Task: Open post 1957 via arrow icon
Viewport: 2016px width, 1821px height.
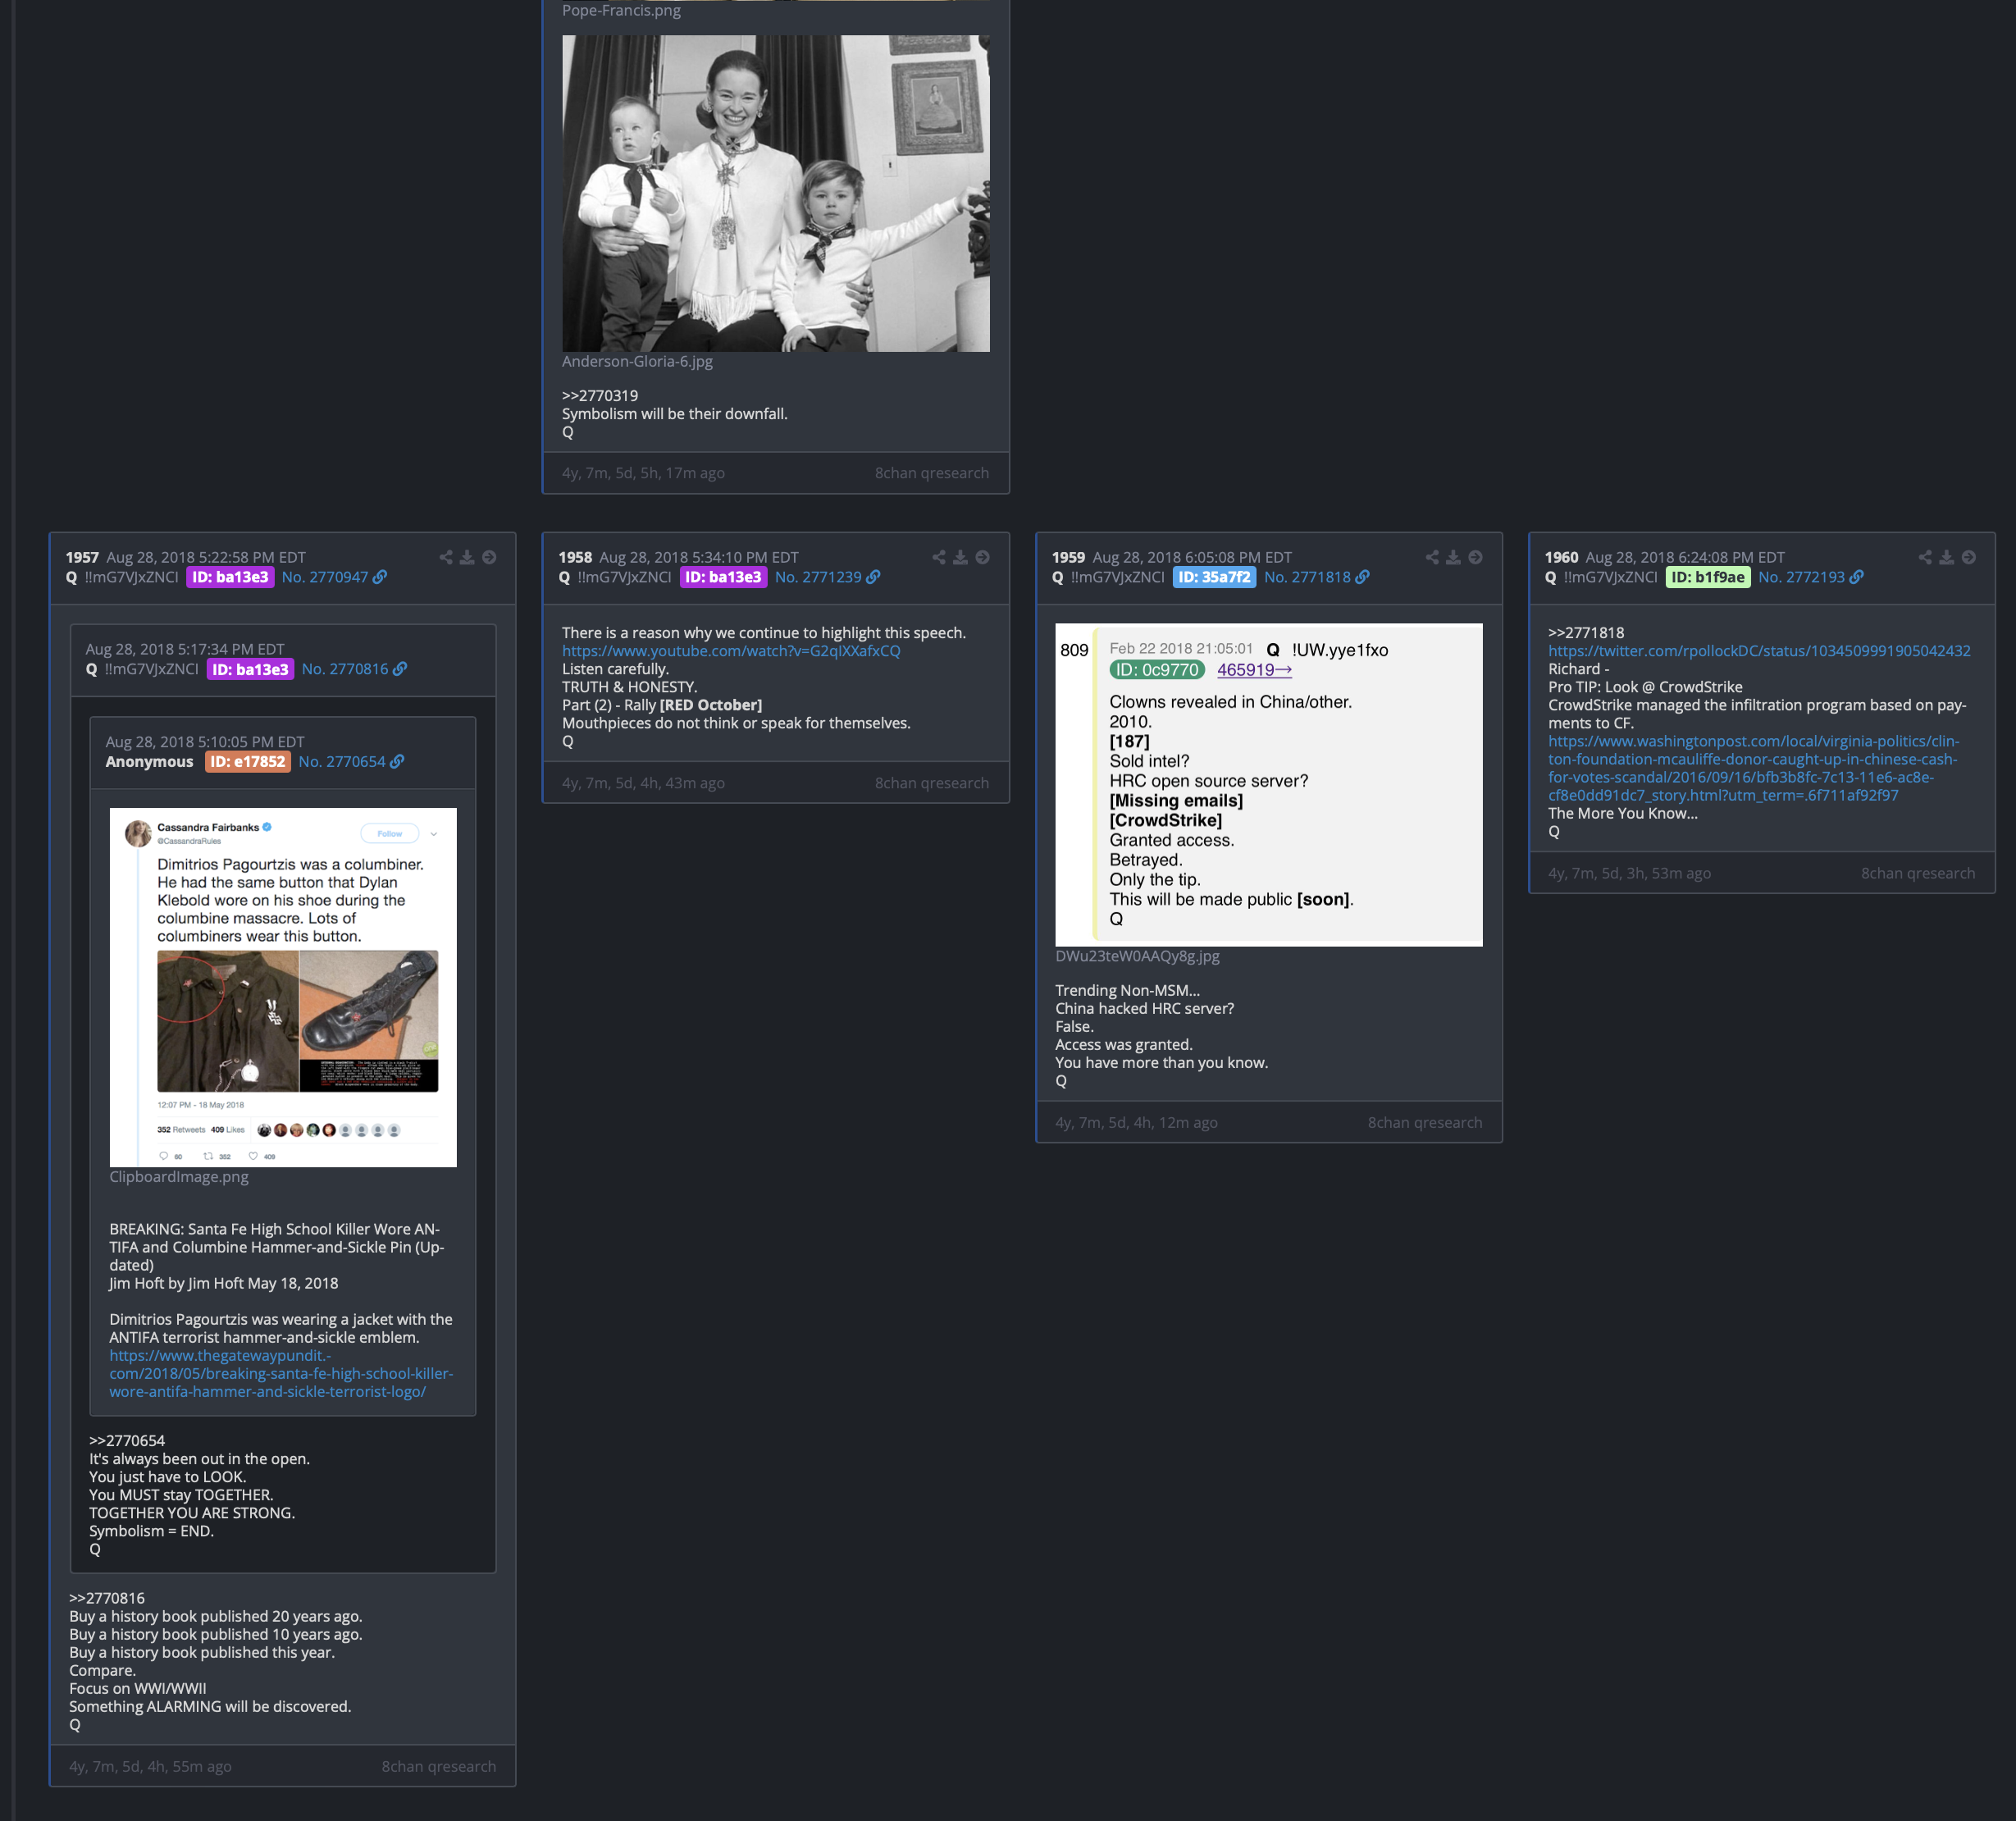Action: click(x=489, y=557)
